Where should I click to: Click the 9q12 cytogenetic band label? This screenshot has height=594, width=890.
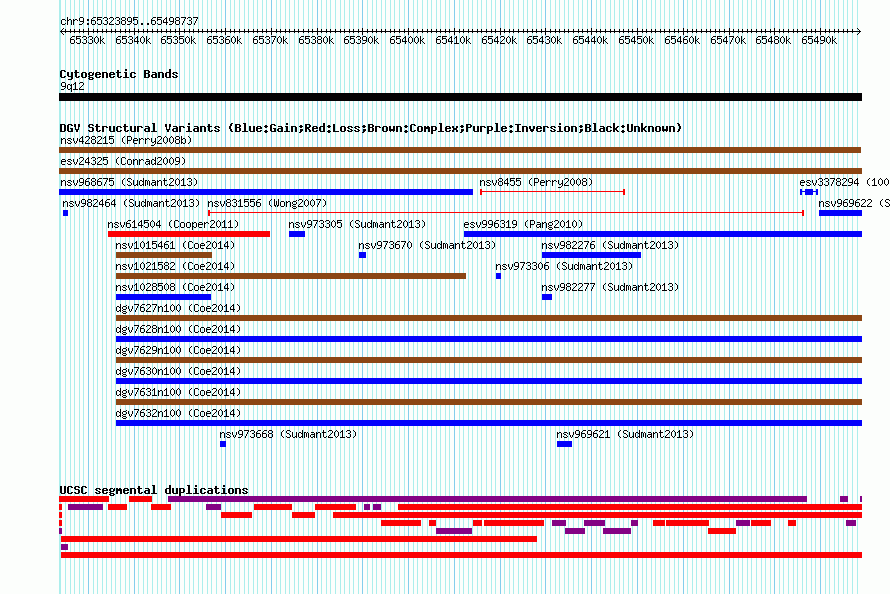pyautogui.click(x=72, y=86)
